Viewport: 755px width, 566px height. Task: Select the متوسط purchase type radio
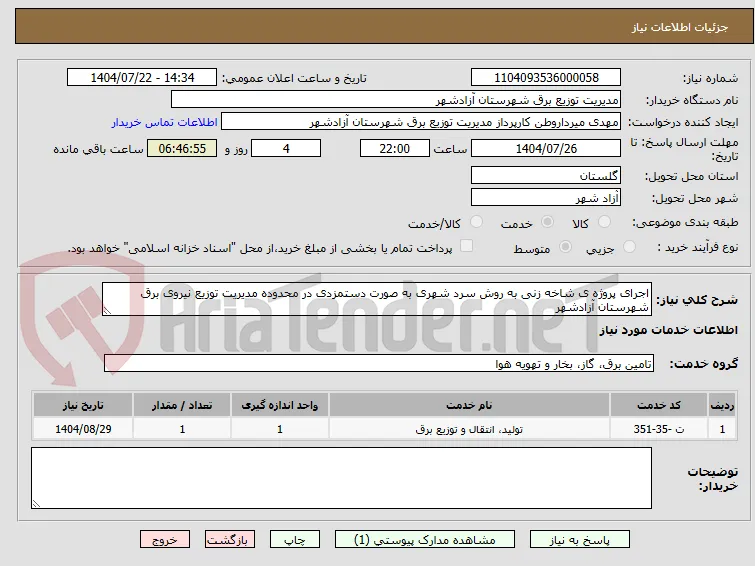tap(565, 247)
